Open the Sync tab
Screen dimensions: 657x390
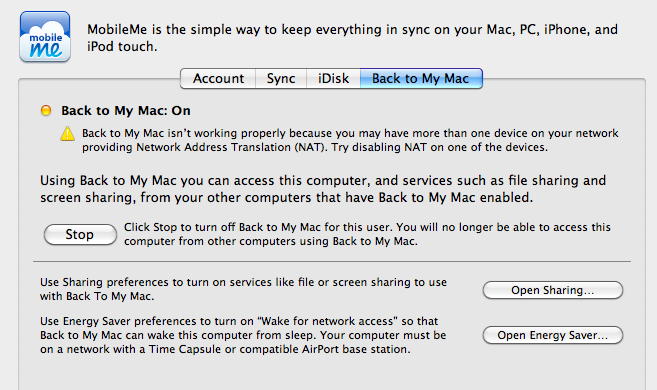tap(281, 78)
